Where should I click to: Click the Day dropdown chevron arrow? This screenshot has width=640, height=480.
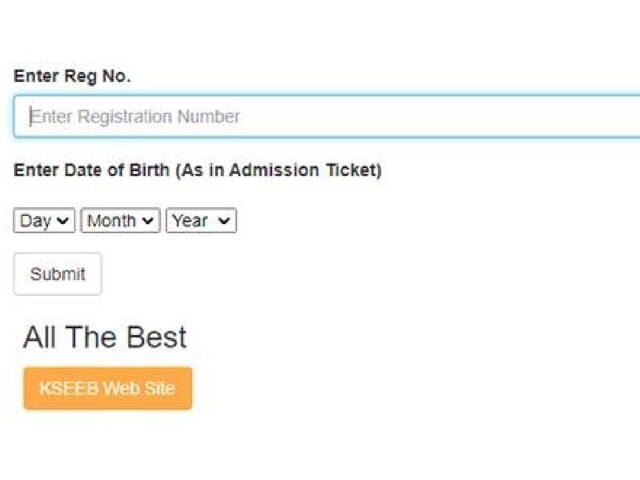tap(64, 221)
